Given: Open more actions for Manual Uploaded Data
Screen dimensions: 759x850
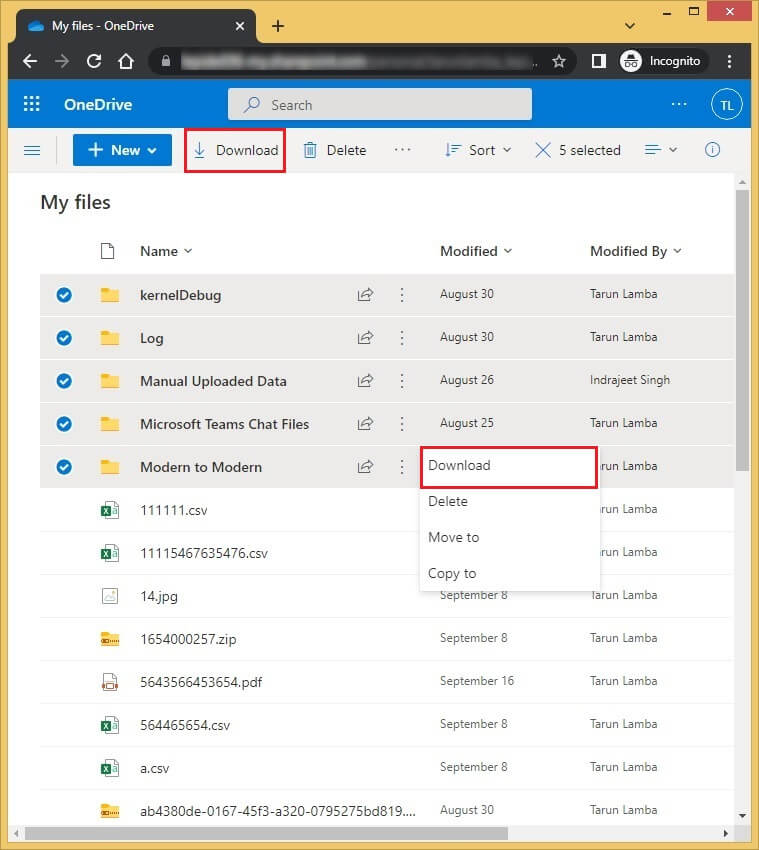Looking at the screenshot, I should [402, 381].
